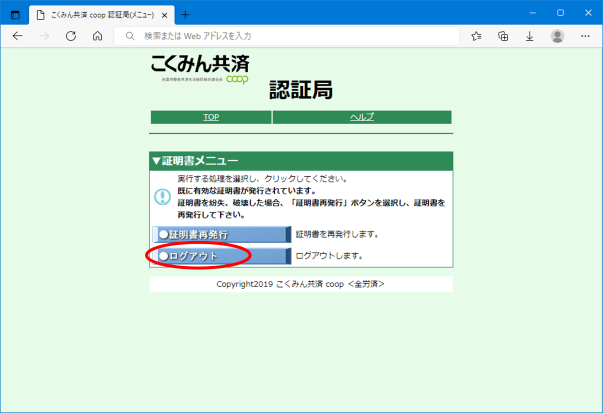Open the Settings and more menu

585,36
